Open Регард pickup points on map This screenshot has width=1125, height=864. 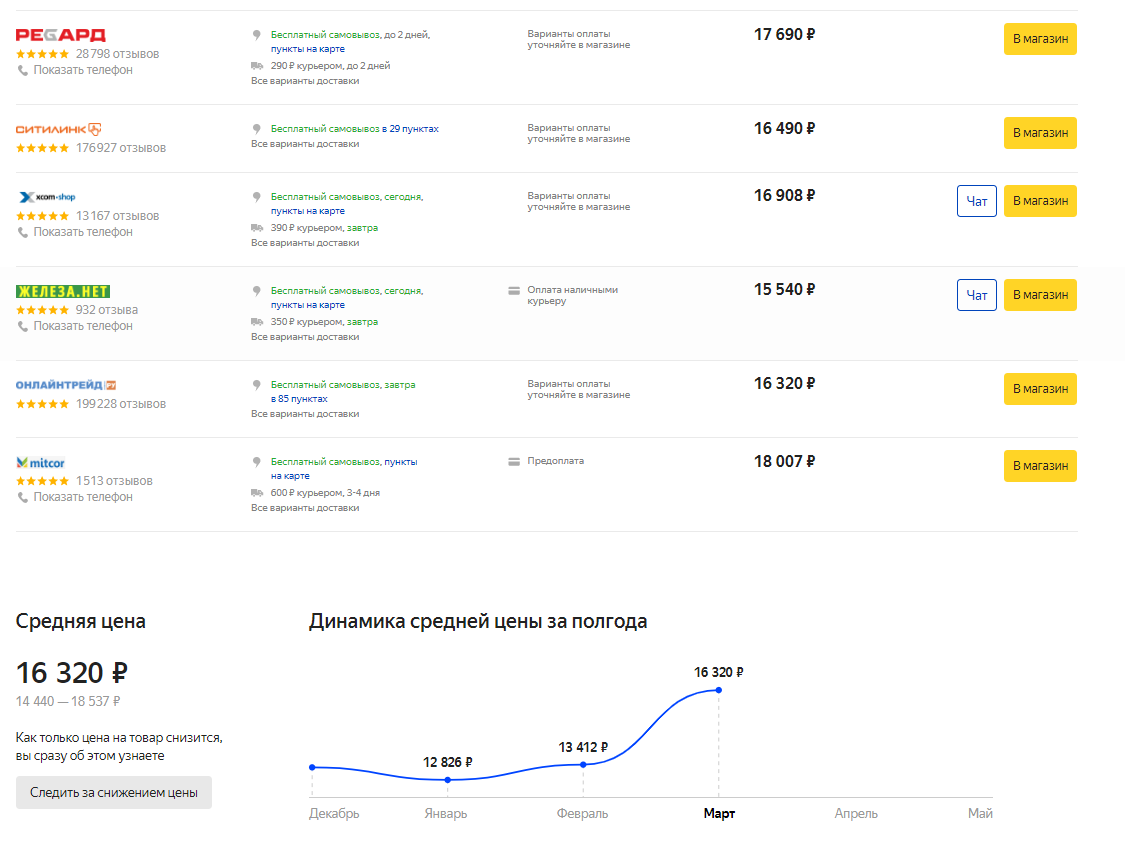click(307, 50)
